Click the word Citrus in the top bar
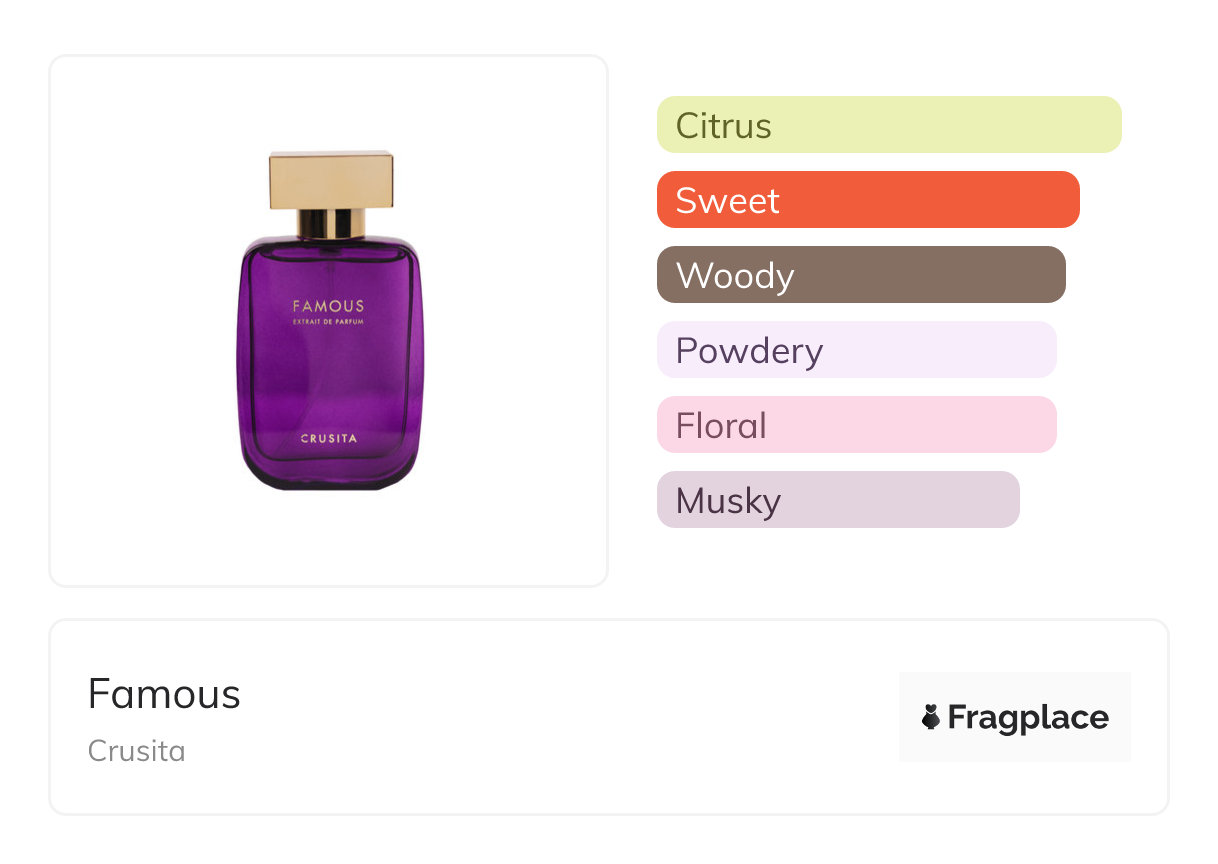The width and height of the screenshot is (1218, 864). click(x=723, y=126)
